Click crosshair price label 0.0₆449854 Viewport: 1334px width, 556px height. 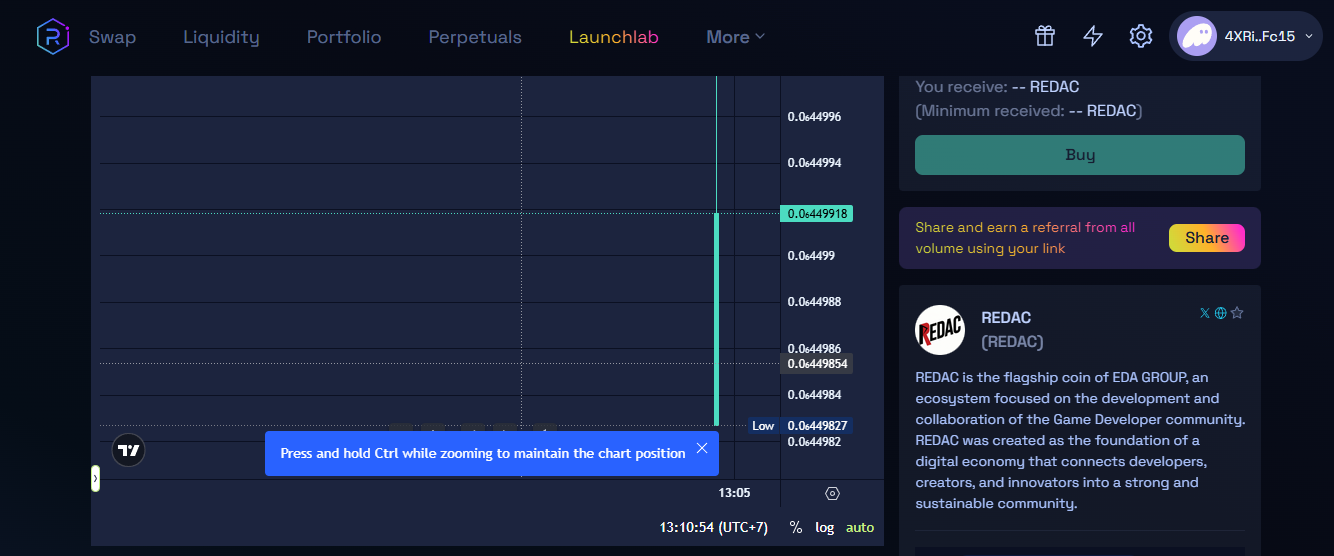coord(816,363)
